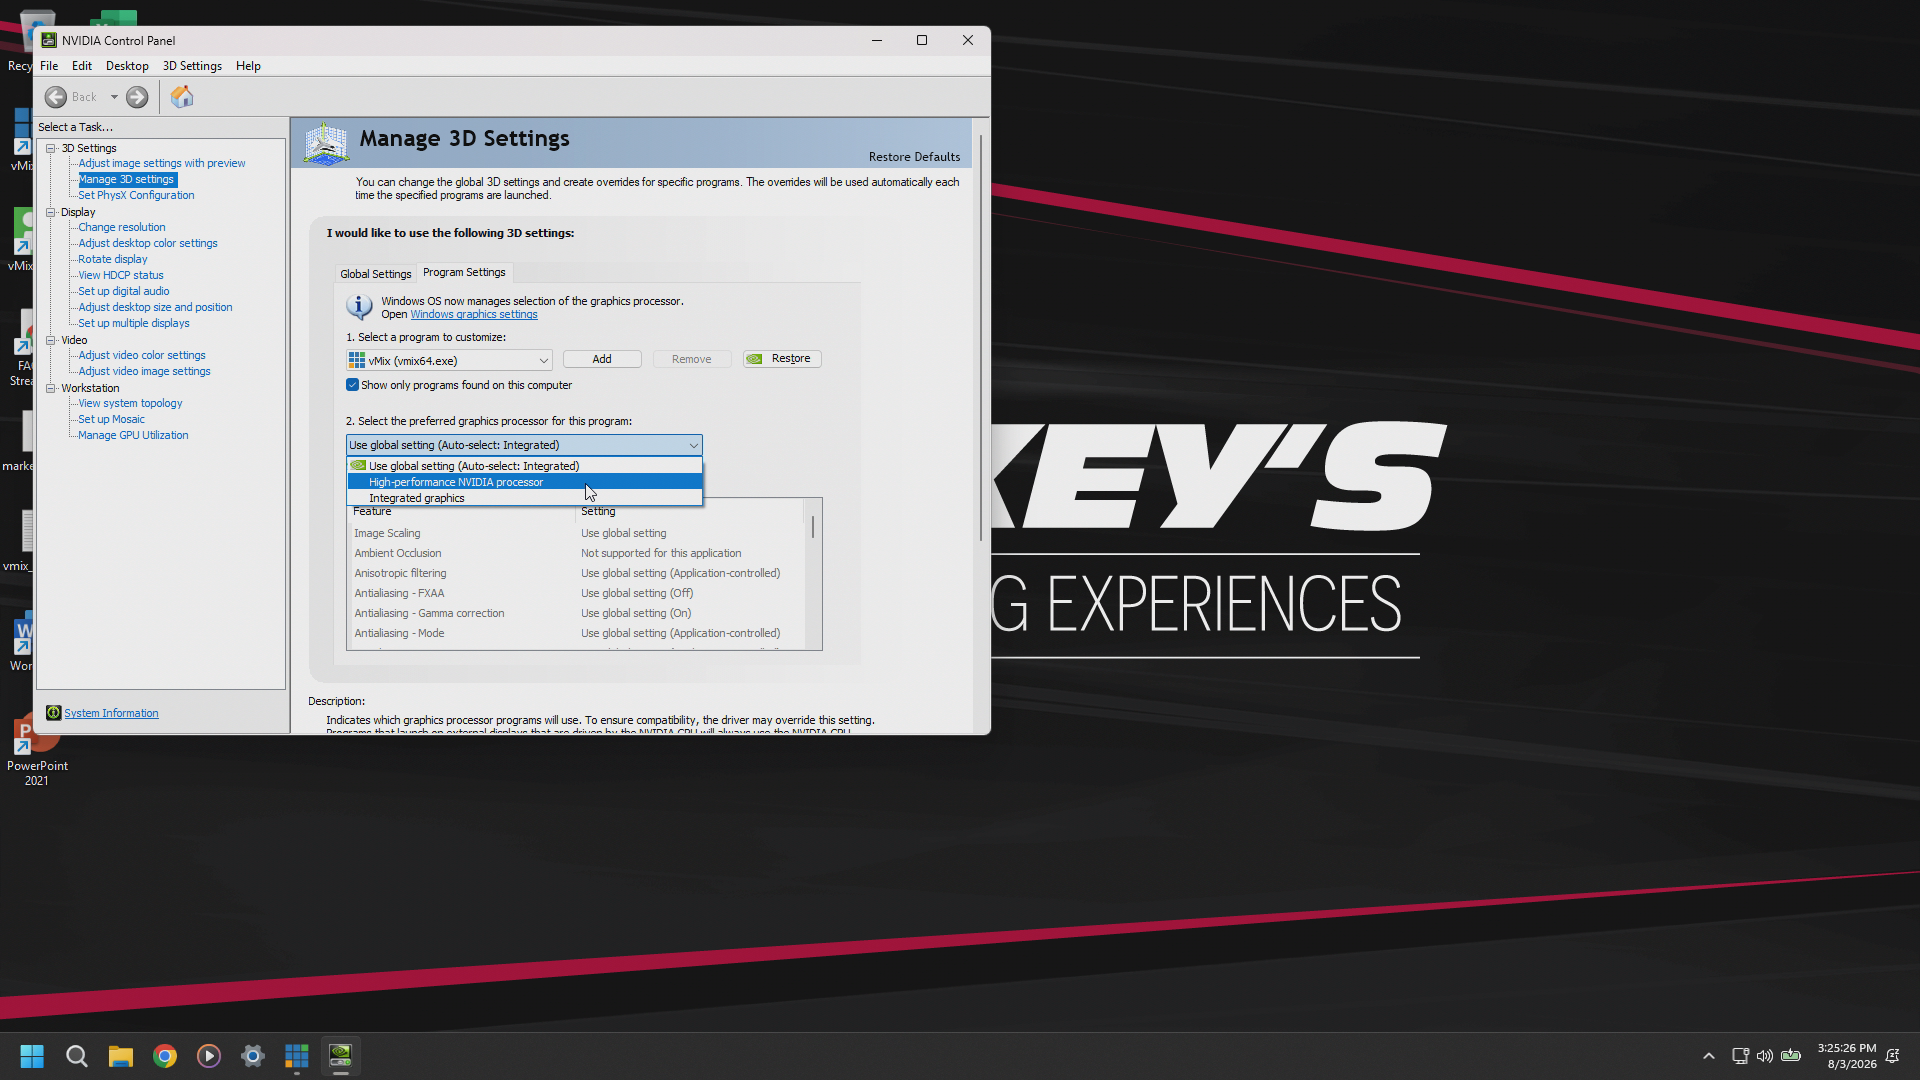The image size is (1920, 1080).
Task: Open 'Set up digital audio' task
Action: (x=124, y=292)
